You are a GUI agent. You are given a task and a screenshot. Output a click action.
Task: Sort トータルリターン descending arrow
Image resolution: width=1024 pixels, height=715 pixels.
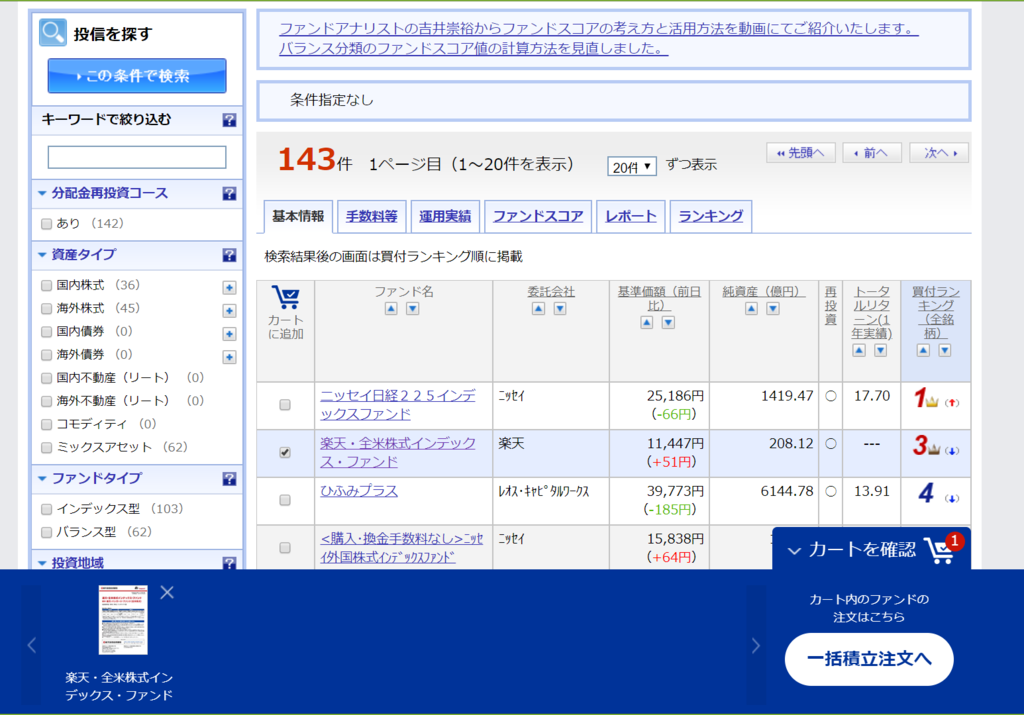(881, 351)
